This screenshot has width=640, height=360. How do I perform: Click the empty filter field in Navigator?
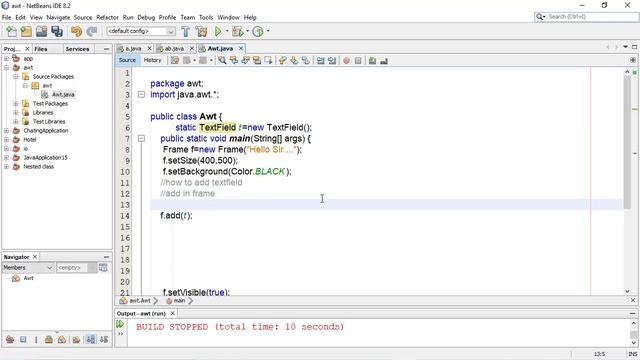72,268
